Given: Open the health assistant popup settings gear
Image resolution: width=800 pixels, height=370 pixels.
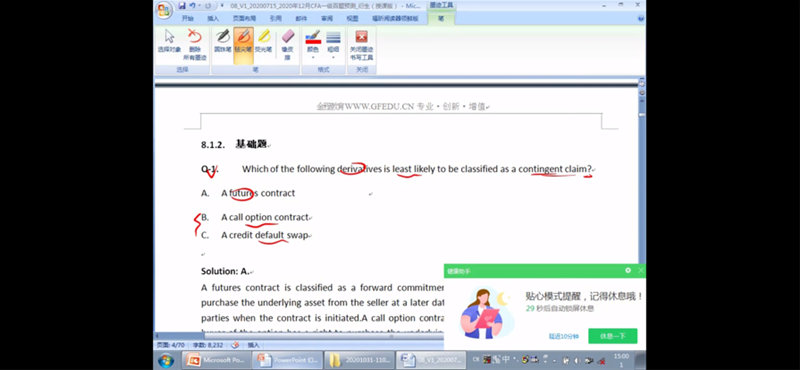Looking at the screenshot, I should click(628, 270).
